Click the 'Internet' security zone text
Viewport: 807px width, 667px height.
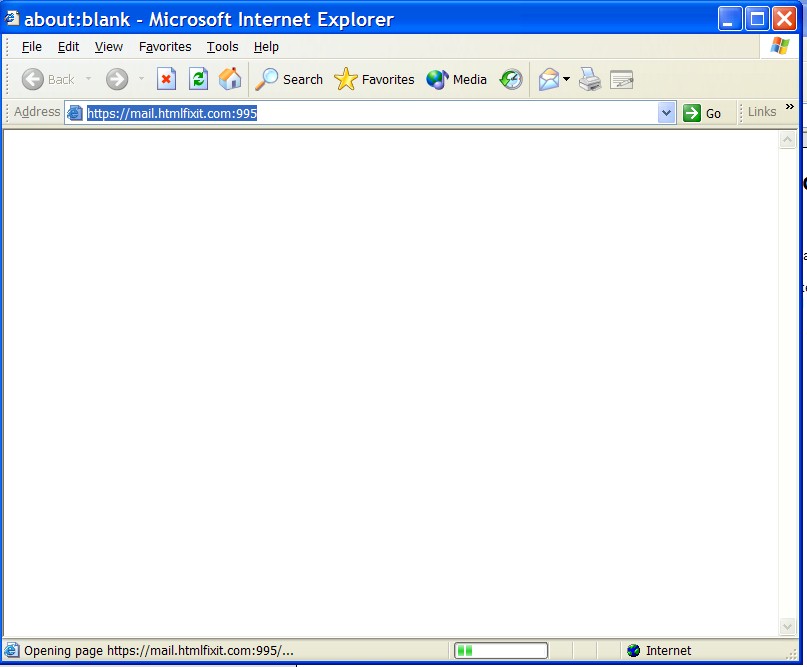tap(668, 651)
